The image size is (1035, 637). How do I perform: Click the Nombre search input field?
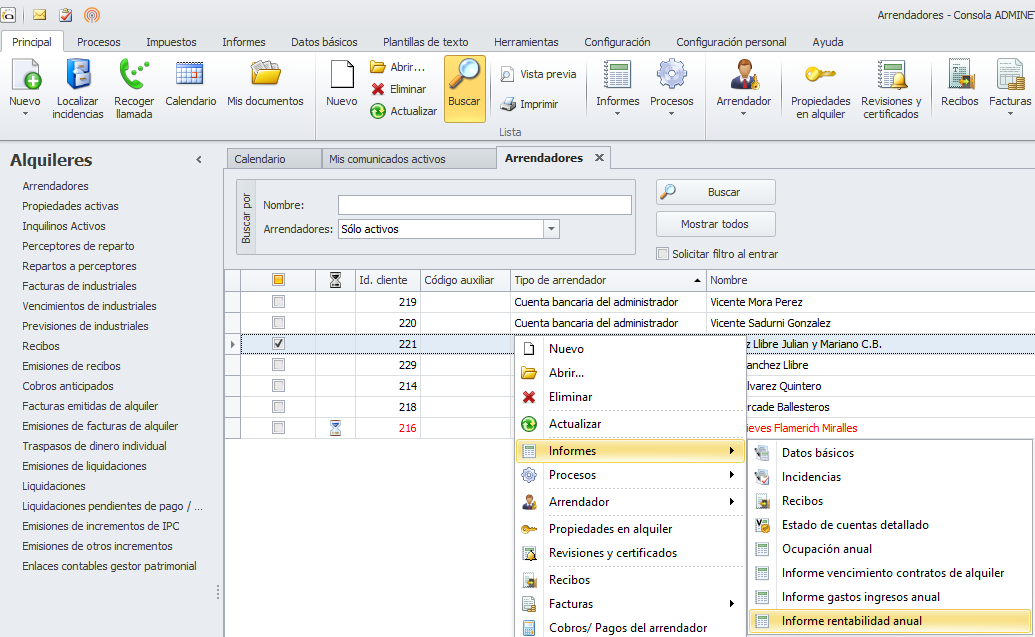point(484,205)
